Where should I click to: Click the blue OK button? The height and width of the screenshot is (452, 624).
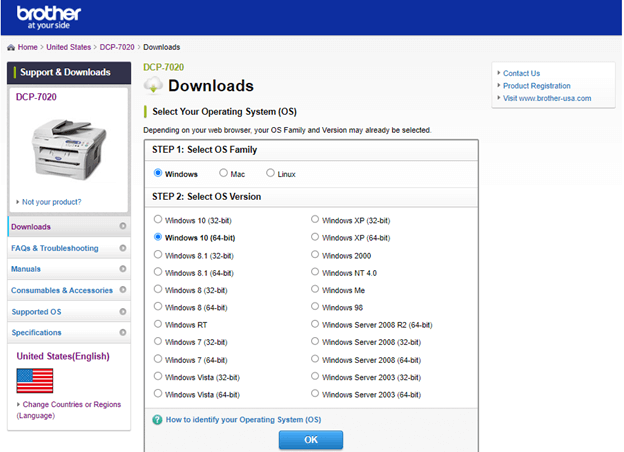pyautogui.click(x=311, y=440)
